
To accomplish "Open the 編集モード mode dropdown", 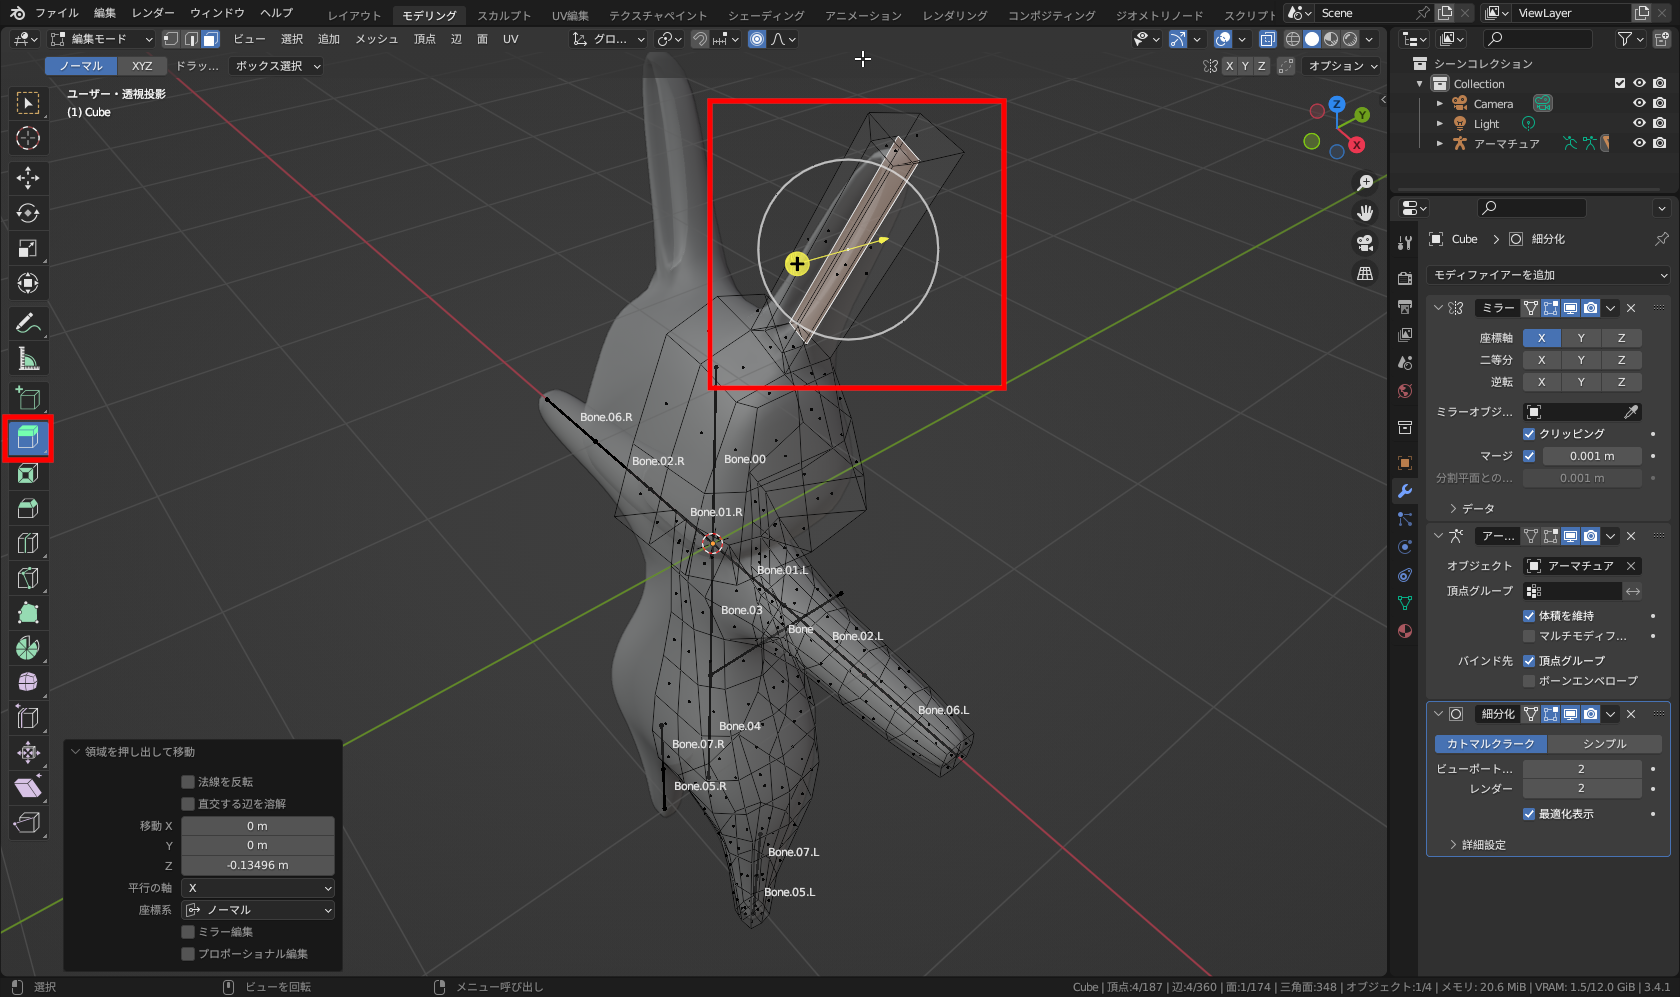I will pyautogui.click(x=101, y=39).
